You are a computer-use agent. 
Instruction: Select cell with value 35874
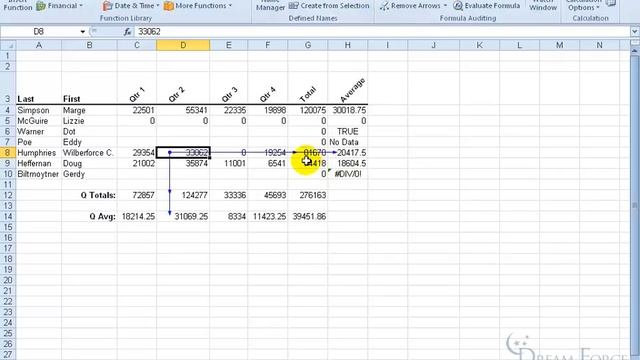pos(183,163)
